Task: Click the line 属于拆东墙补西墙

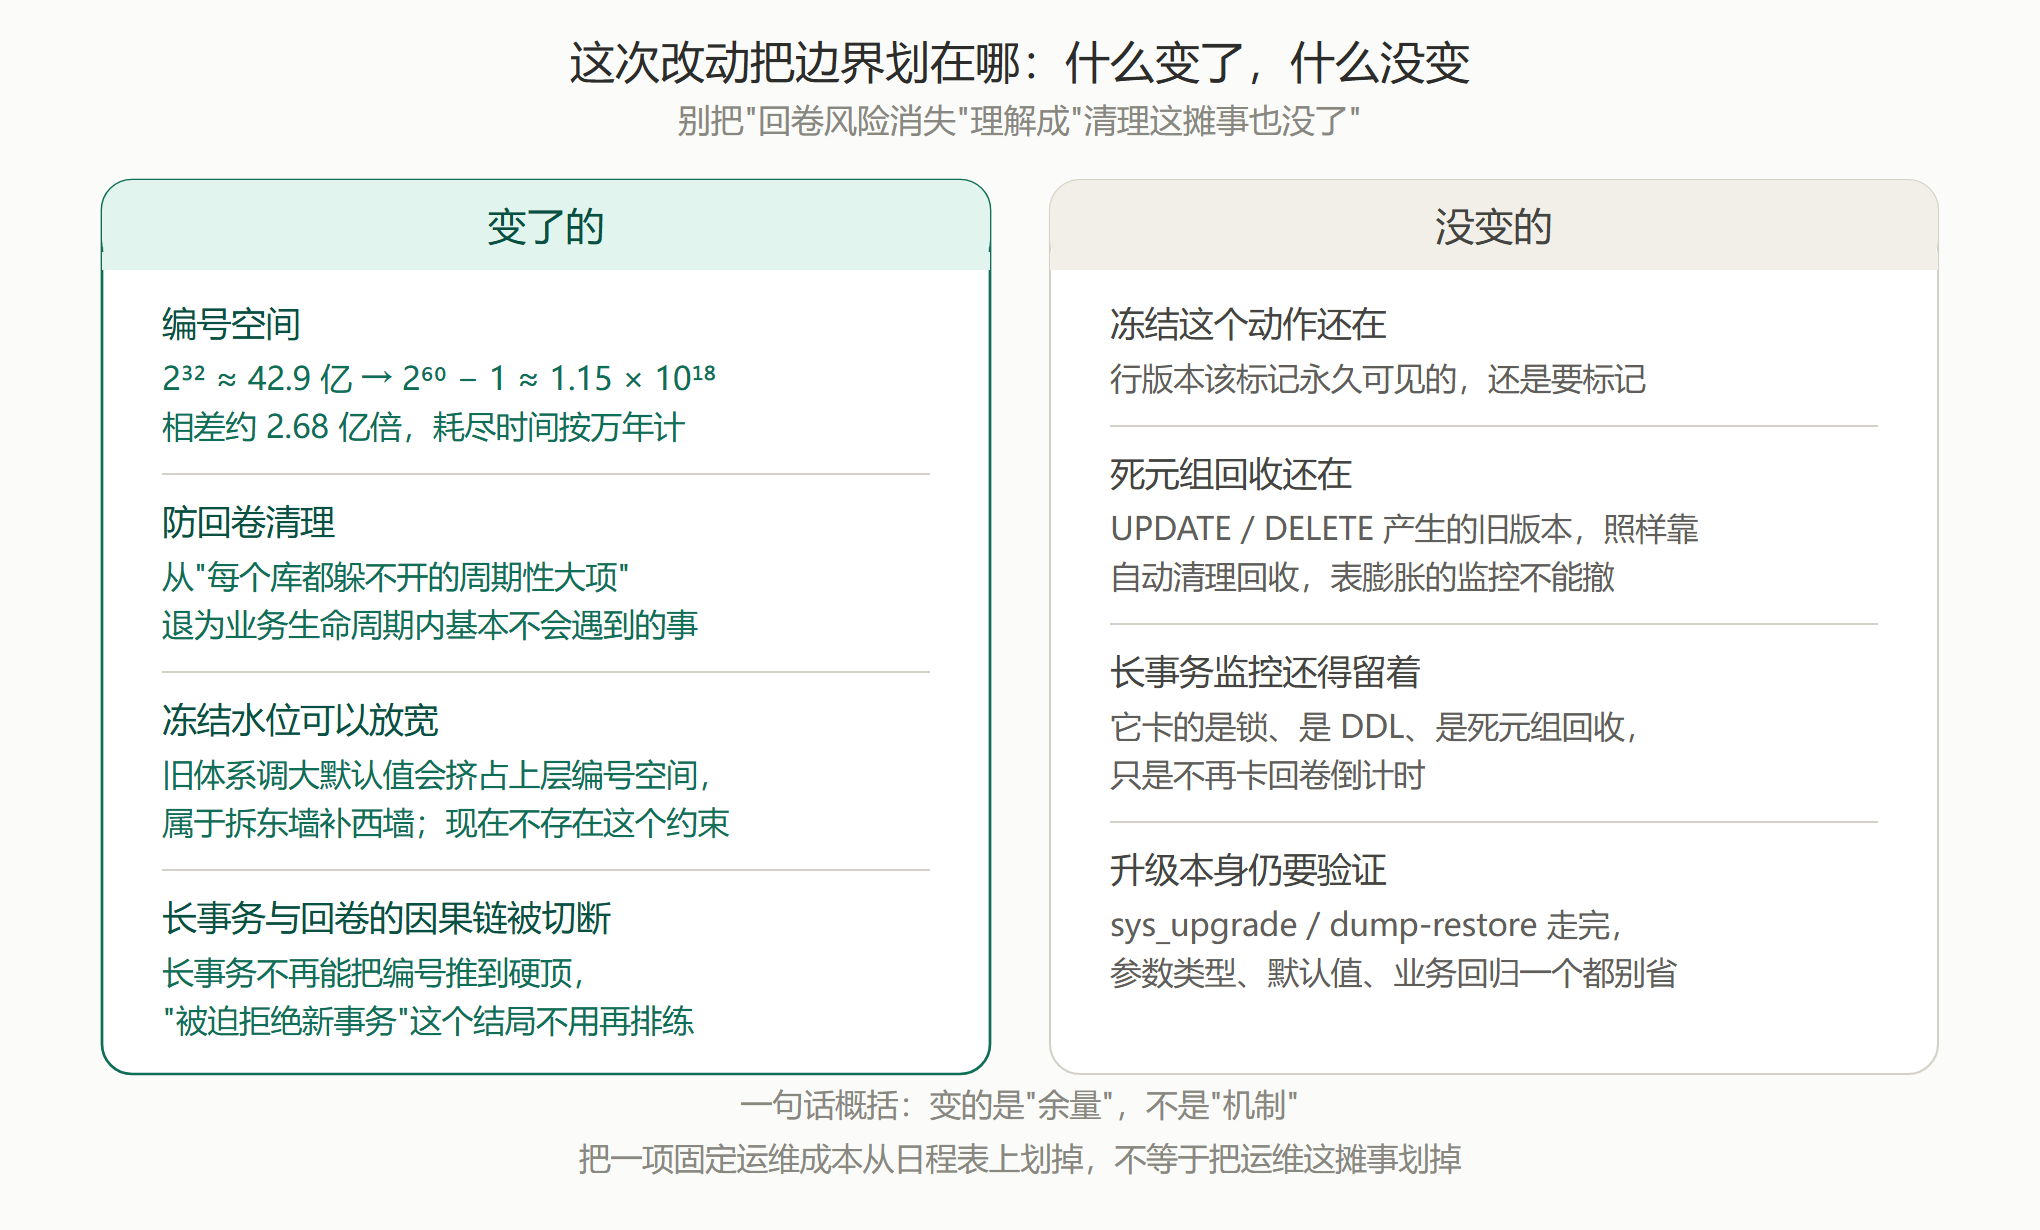Action: (446, 823)
